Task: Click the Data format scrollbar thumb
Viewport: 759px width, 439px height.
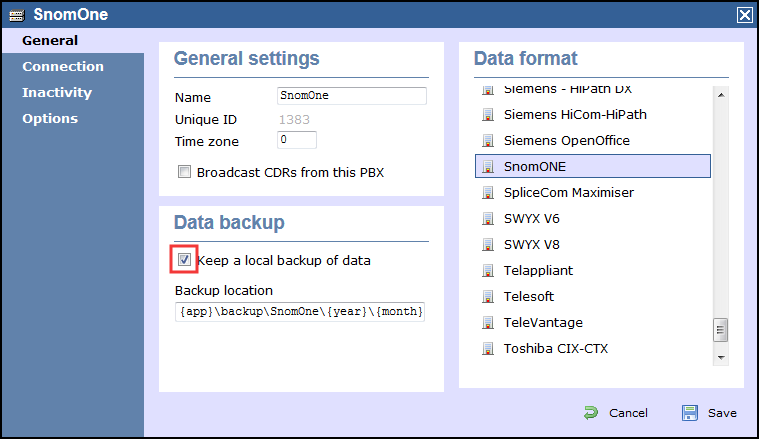Action: tap(720, 330)
